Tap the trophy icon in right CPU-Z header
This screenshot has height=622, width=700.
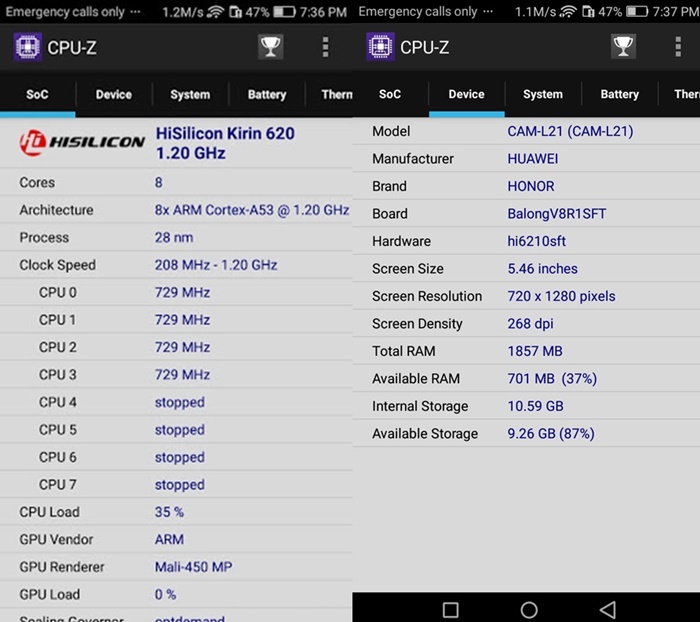coord(623,47)
